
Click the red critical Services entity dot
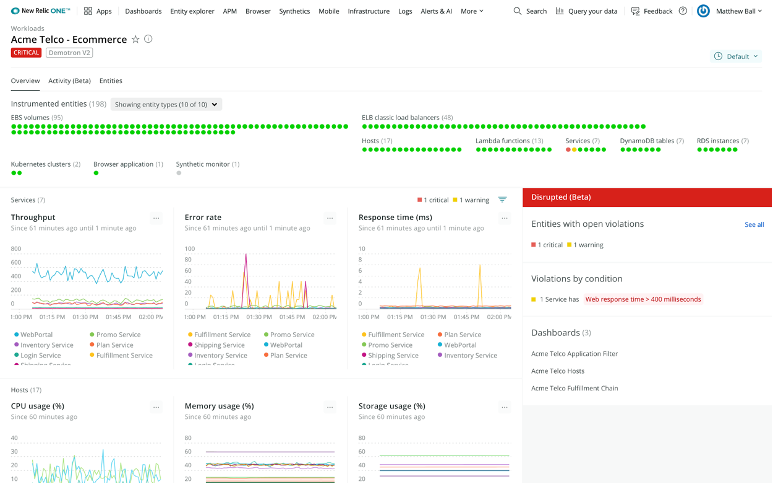(x=568, y=150)
